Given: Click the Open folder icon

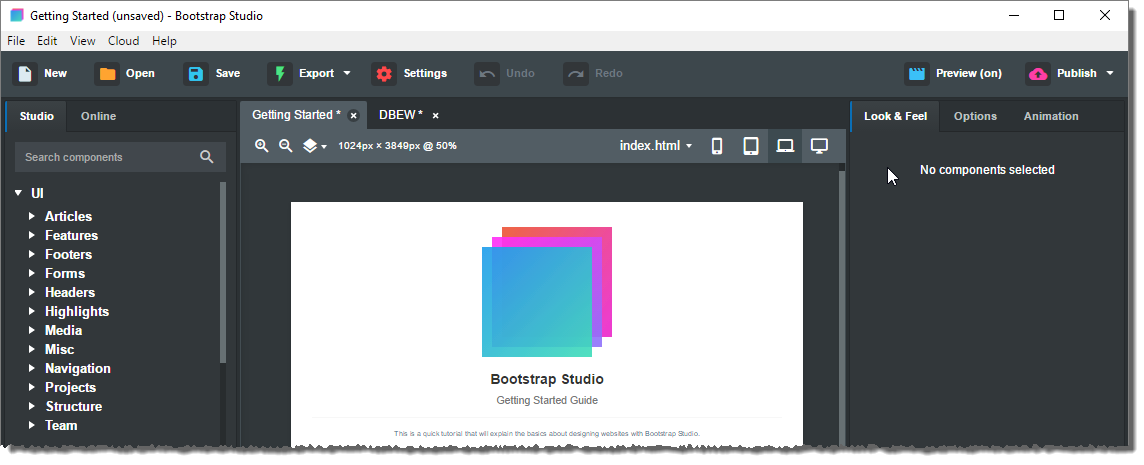Looking at the screenshot, I should click(x=107, y=74).
